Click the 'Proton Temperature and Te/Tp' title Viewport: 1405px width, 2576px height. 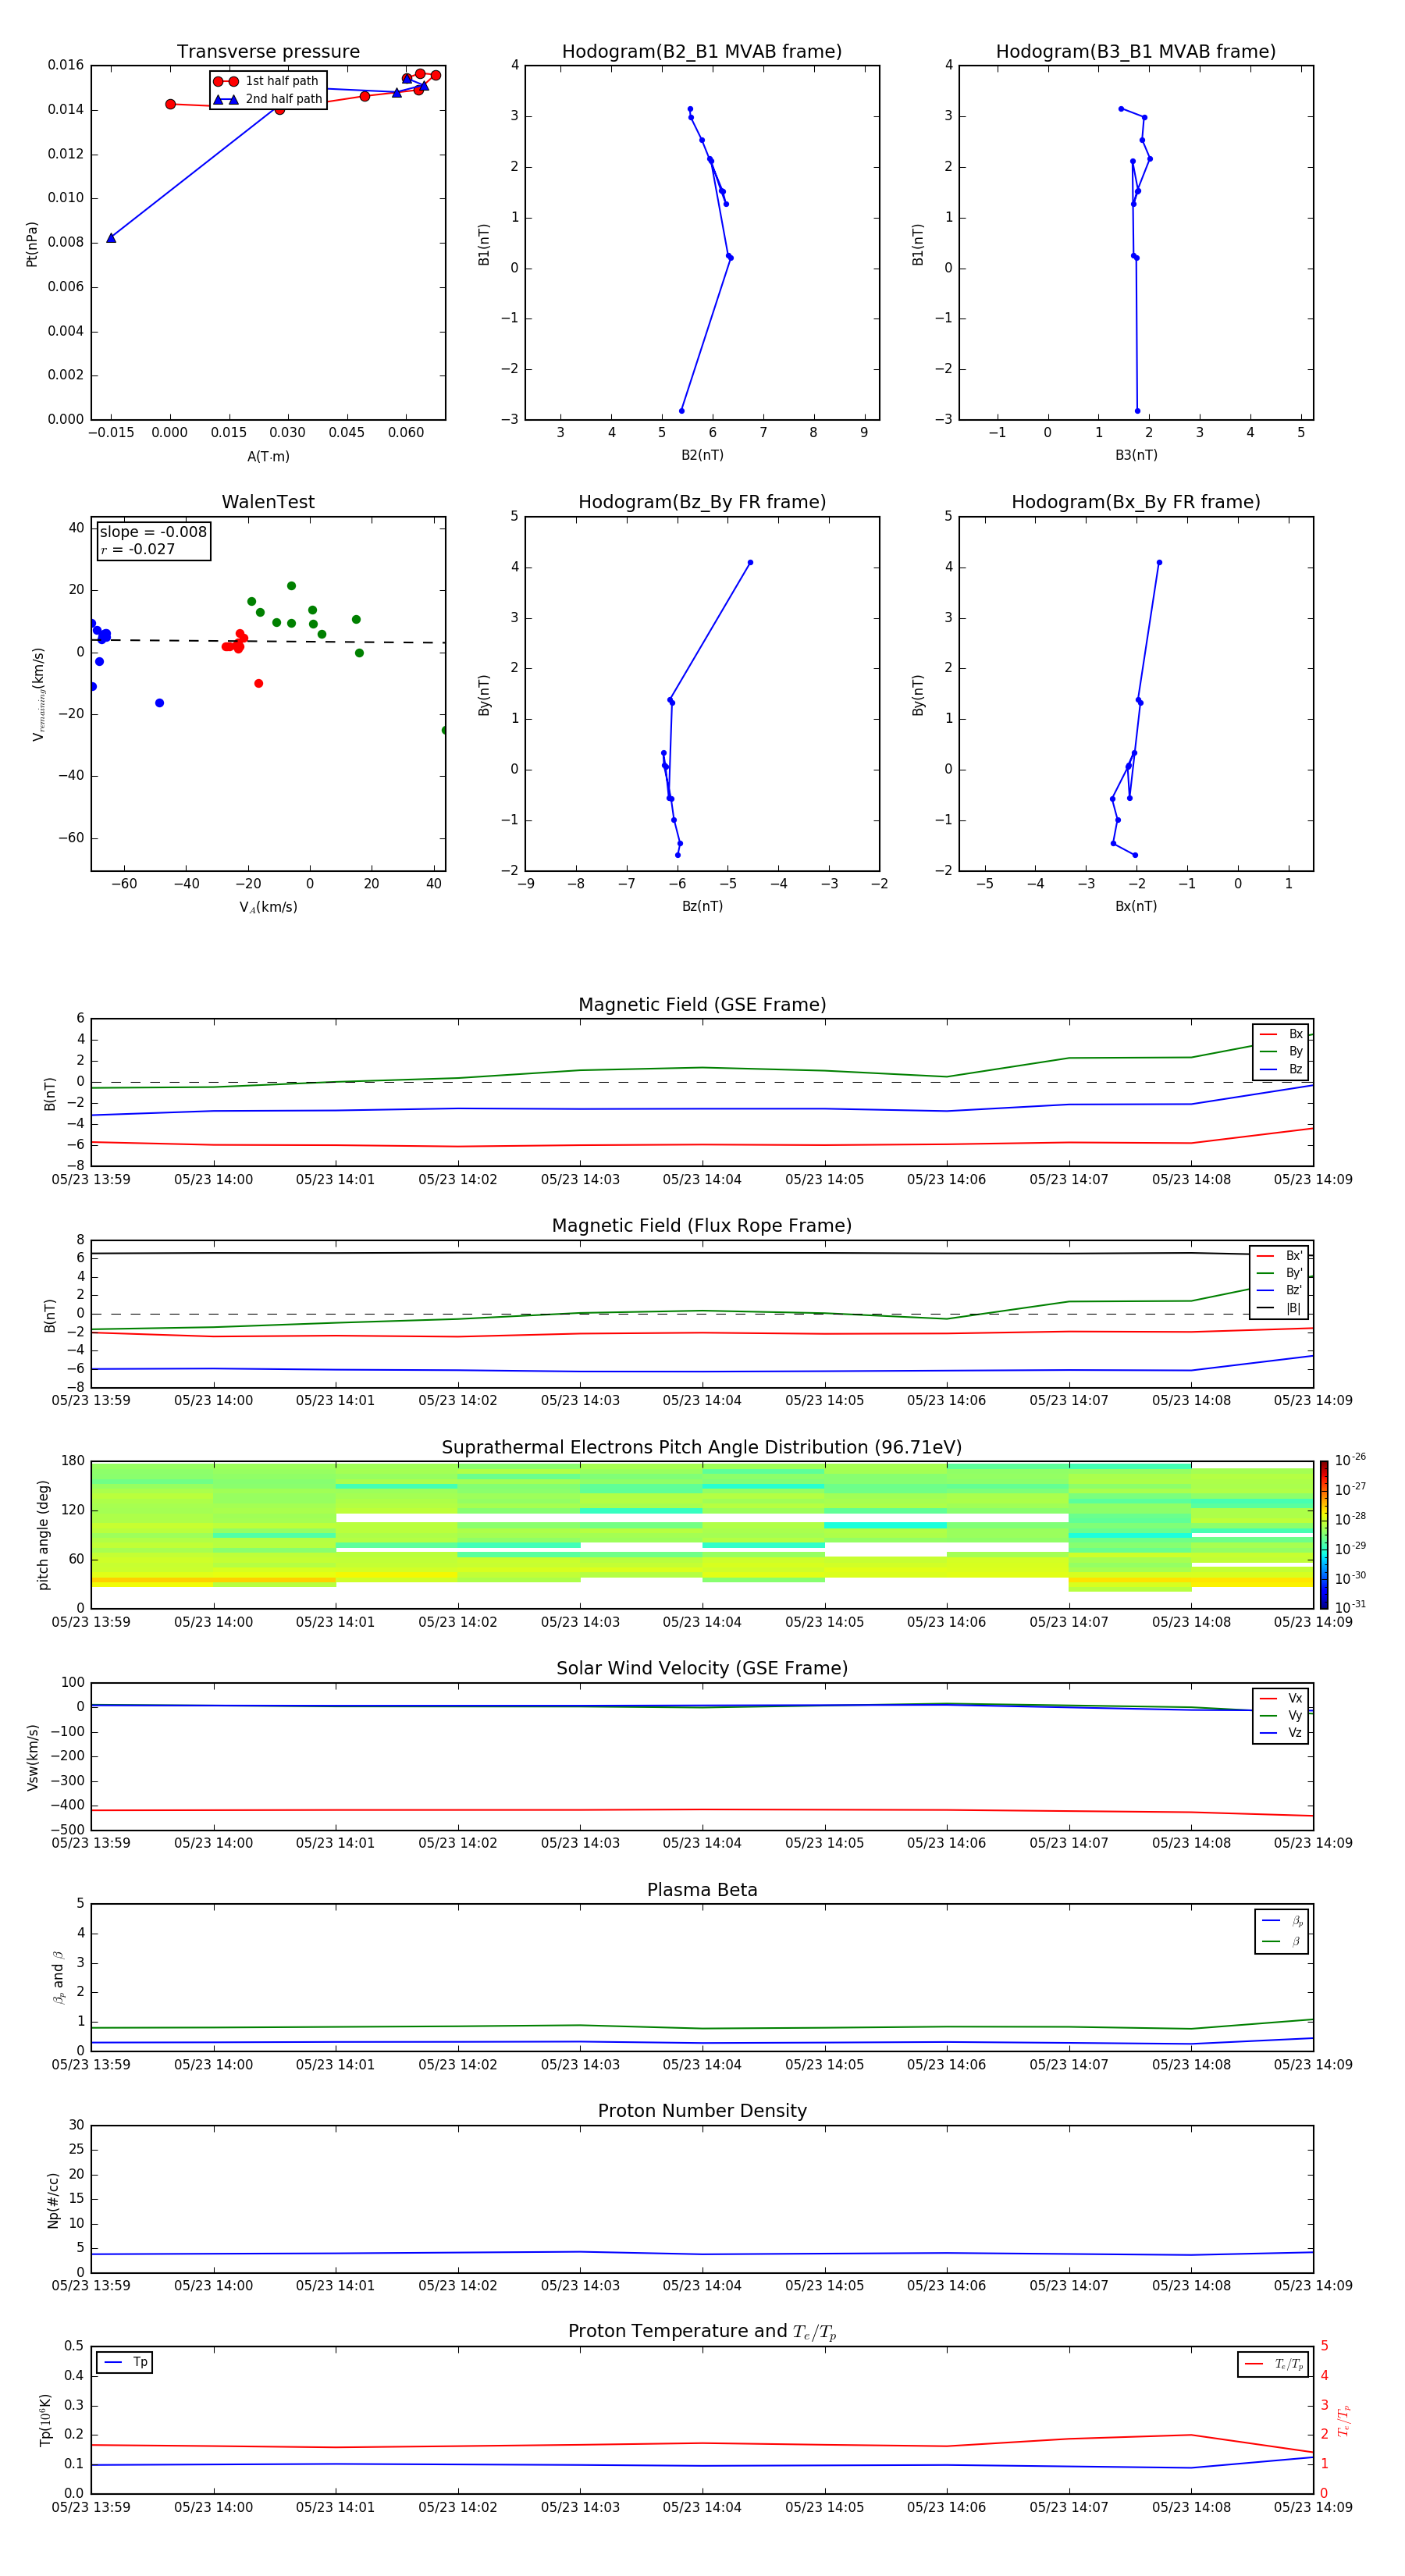[702, 2332]
